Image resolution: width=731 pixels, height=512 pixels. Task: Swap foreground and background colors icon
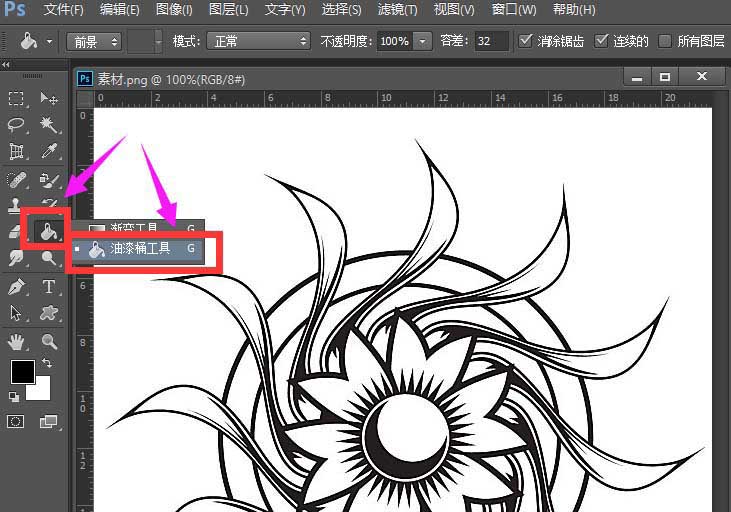(x=47, y=363)
